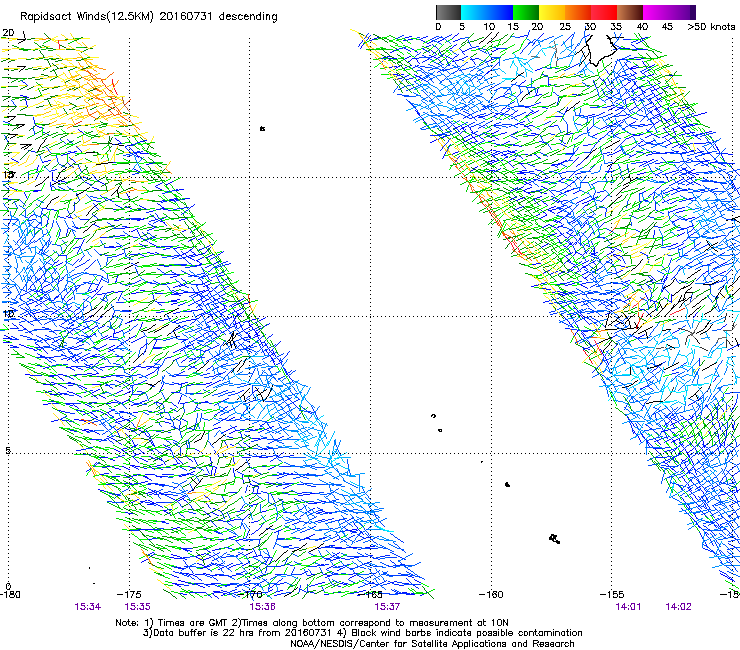Click the purple swath time "15:34"
The image size is (740, 650).
(87, 607)
